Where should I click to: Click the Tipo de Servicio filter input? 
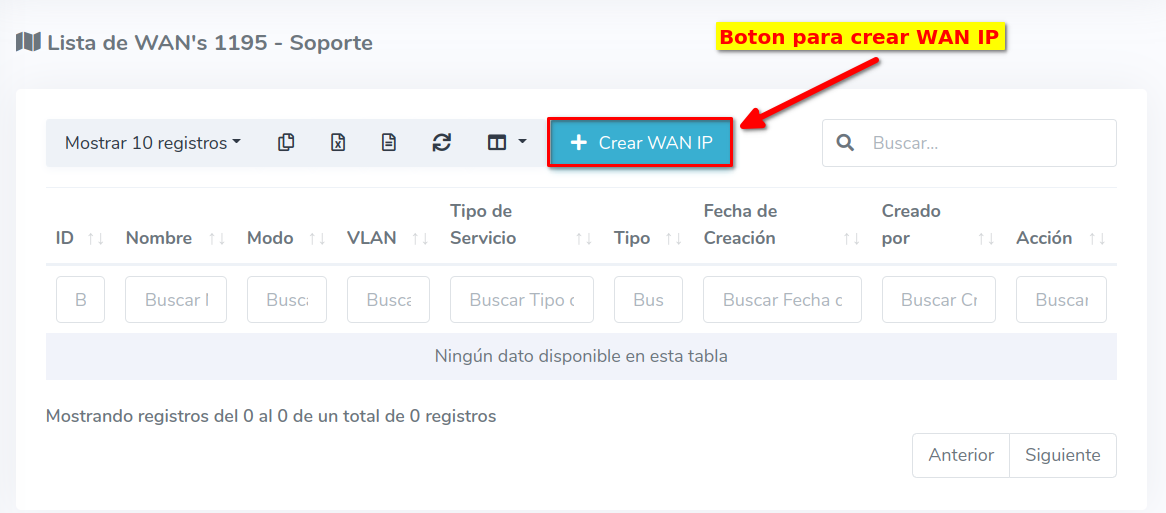[x=521, y=300]
